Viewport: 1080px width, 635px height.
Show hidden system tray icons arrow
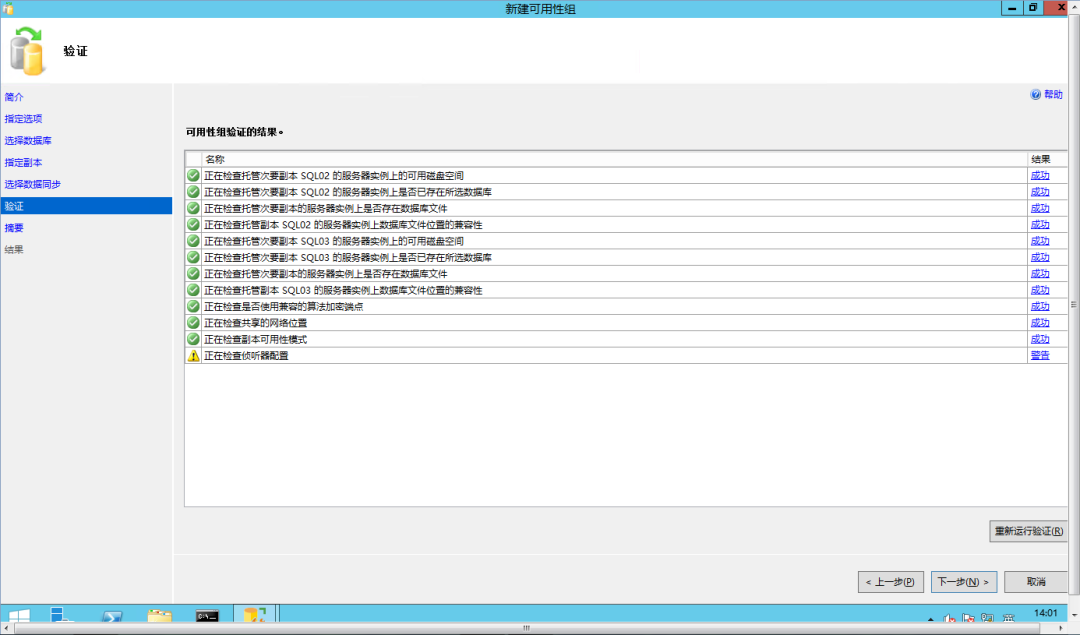pos(931,618)
